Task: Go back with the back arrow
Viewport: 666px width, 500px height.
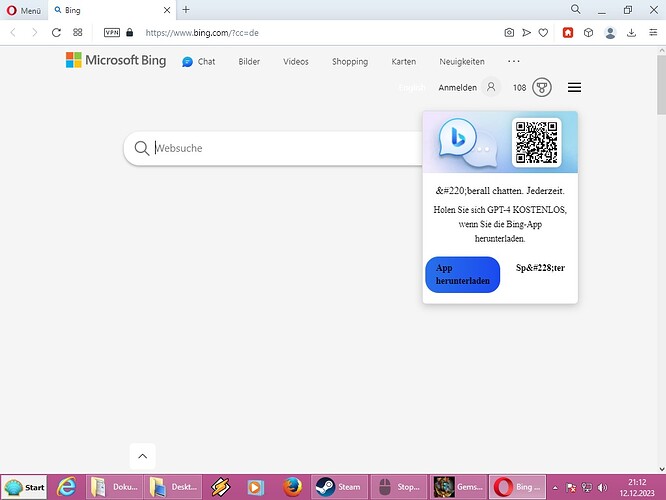Action: click(13, 33)
